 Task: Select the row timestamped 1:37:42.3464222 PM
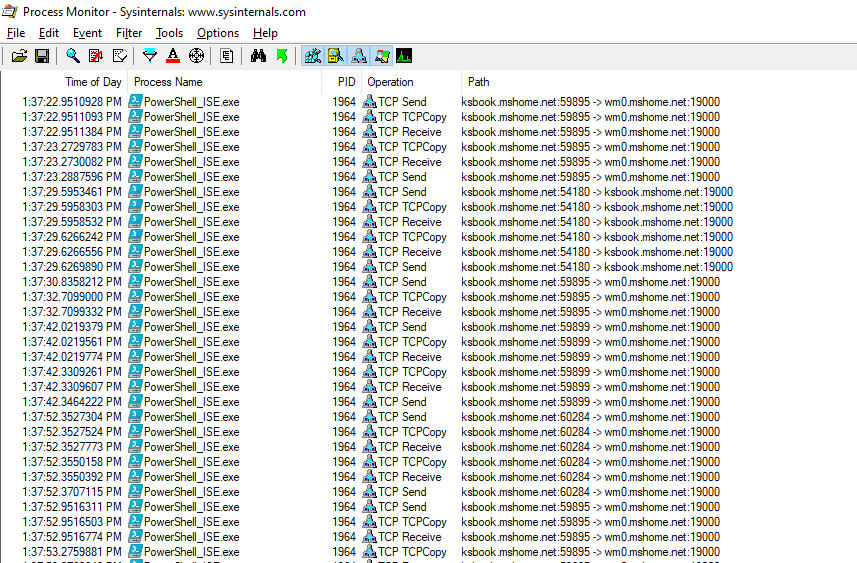coord(428,402)
